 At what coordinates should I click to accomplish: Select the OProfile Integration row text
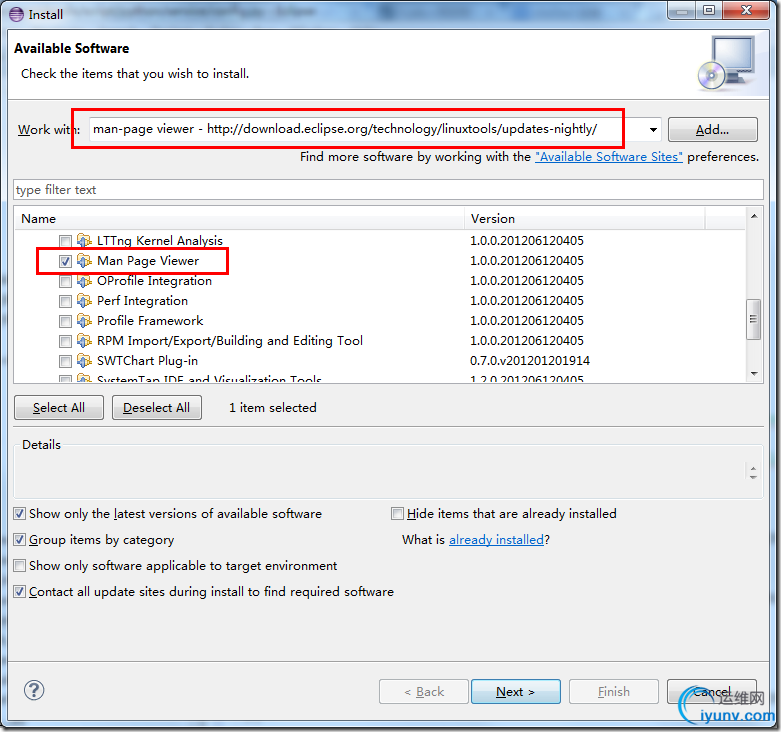pos(154,281)
